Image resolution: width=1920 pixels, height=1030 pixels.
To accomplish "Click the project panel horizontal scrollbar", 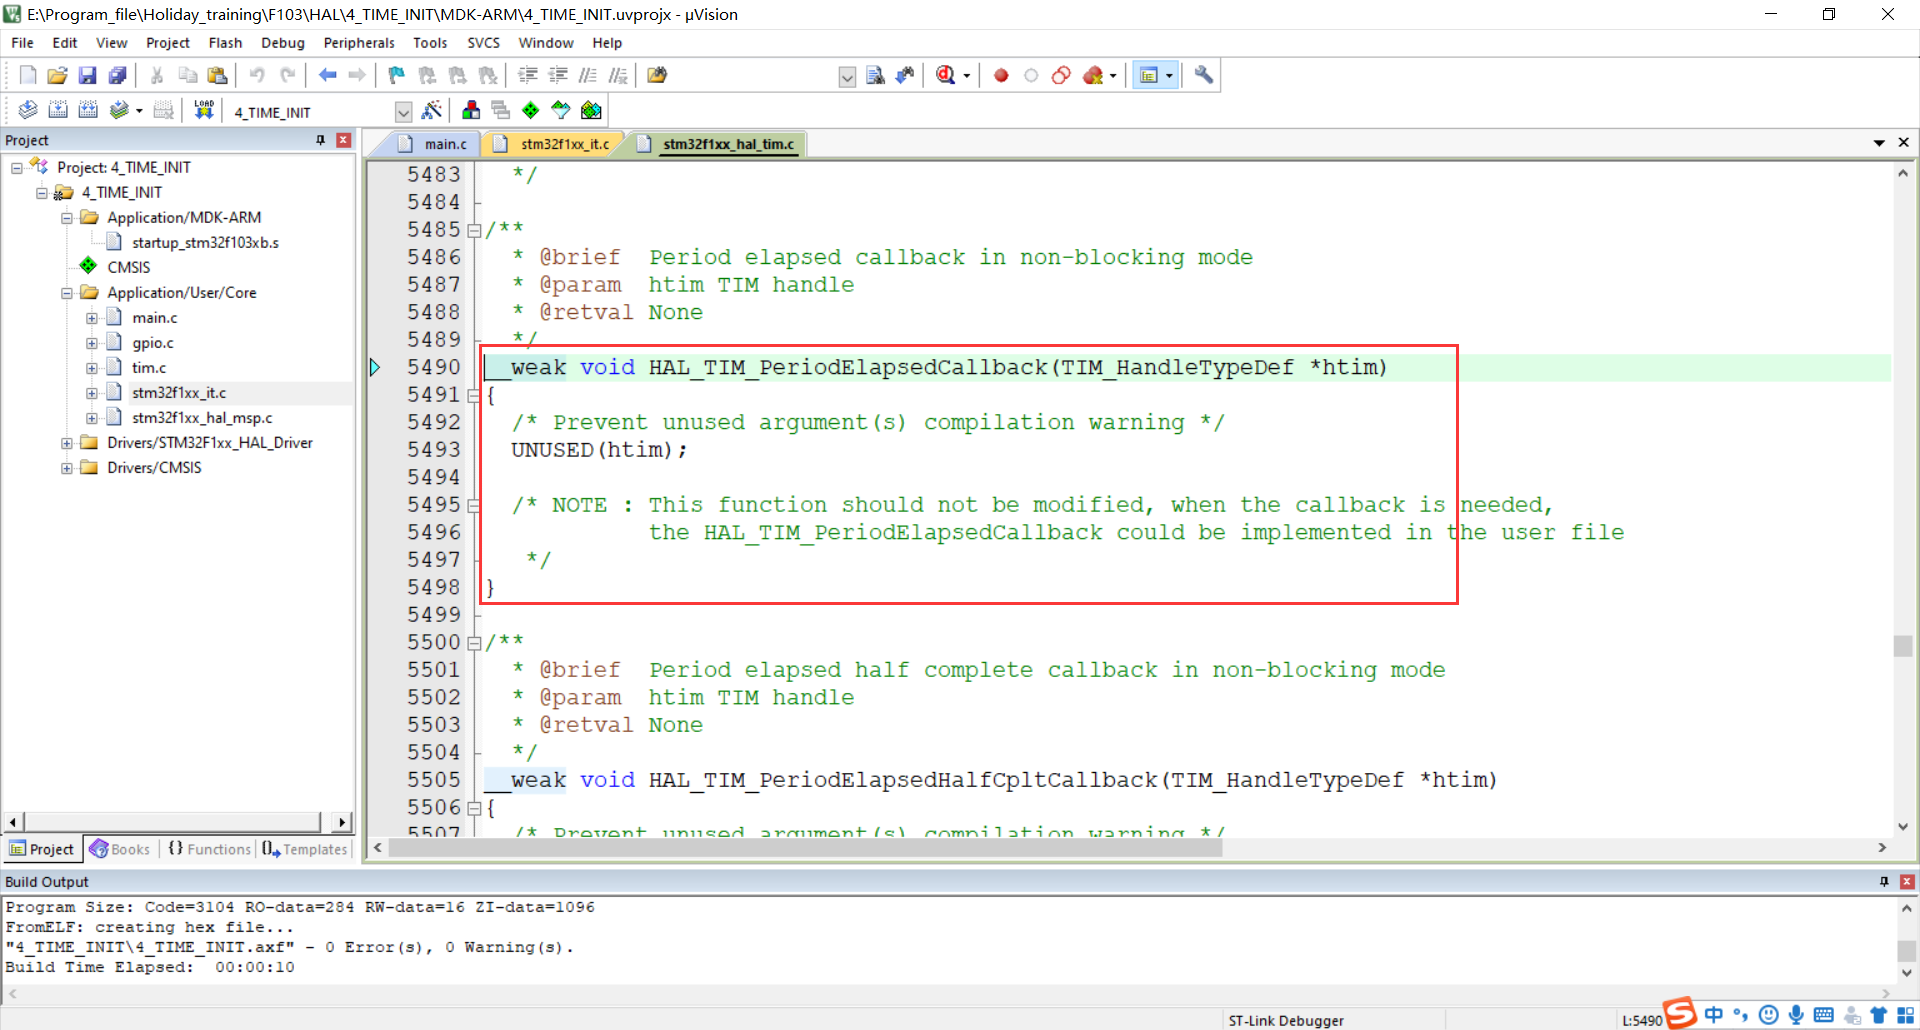I will [x=172, y=822].
